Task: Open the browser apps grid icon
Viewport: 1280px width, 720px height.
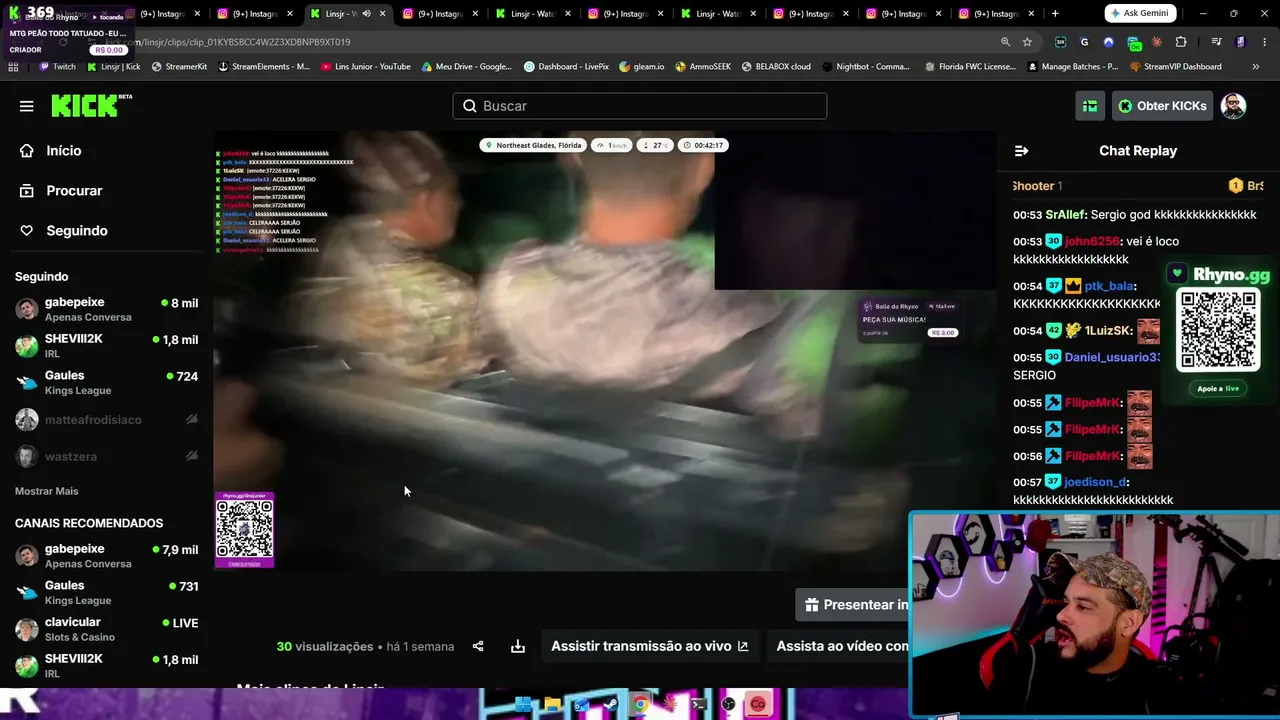Action: [13, 67]
